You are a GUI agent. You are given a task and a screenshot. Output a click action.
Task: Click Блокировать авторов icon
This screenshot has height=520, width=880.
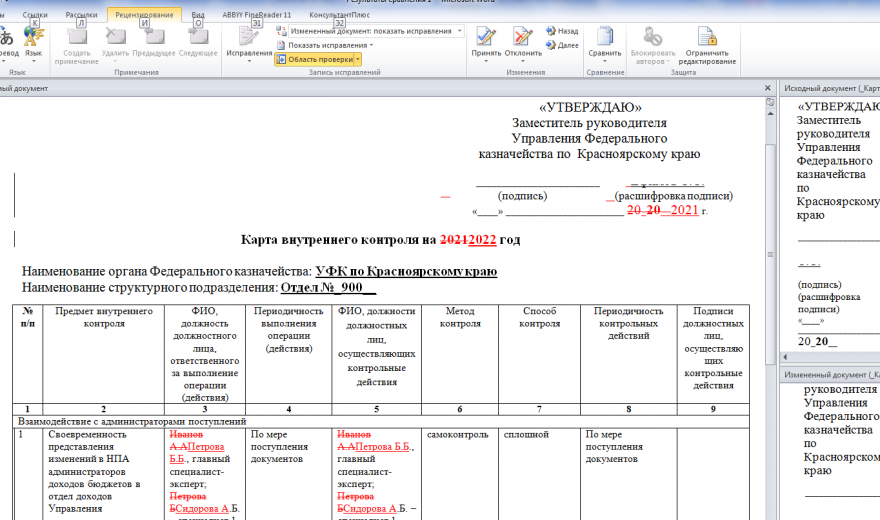pyautogui.click(x=653, y=36)
